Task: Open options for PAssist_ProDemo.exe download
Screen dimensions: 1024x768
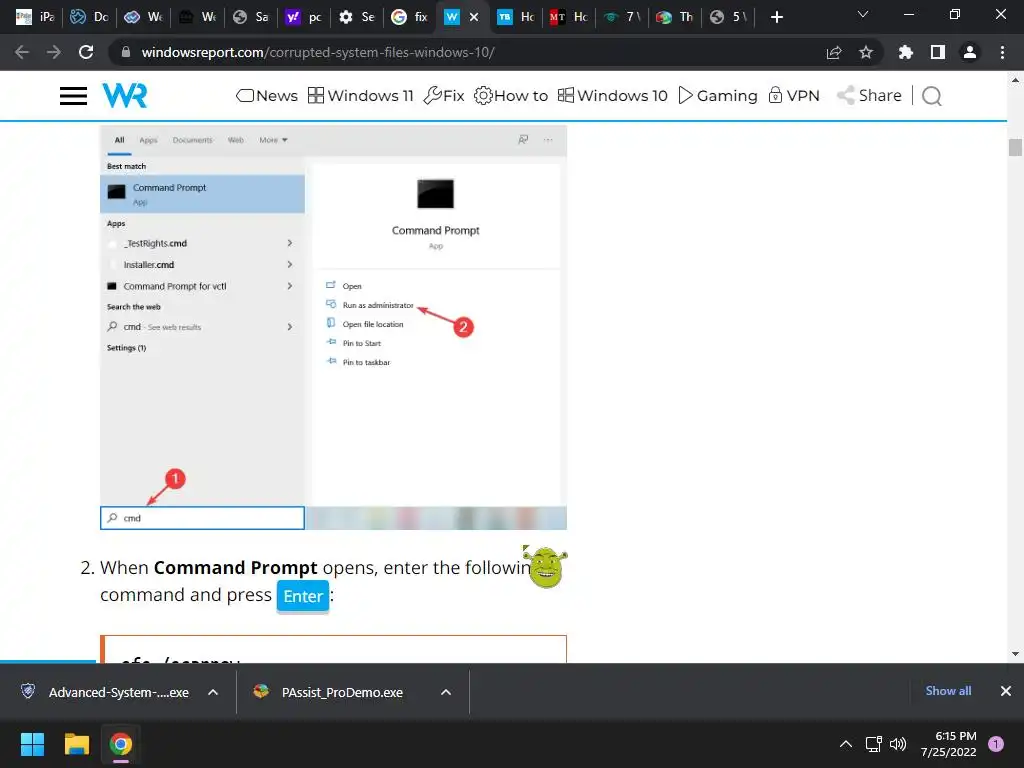Action: 446,692
